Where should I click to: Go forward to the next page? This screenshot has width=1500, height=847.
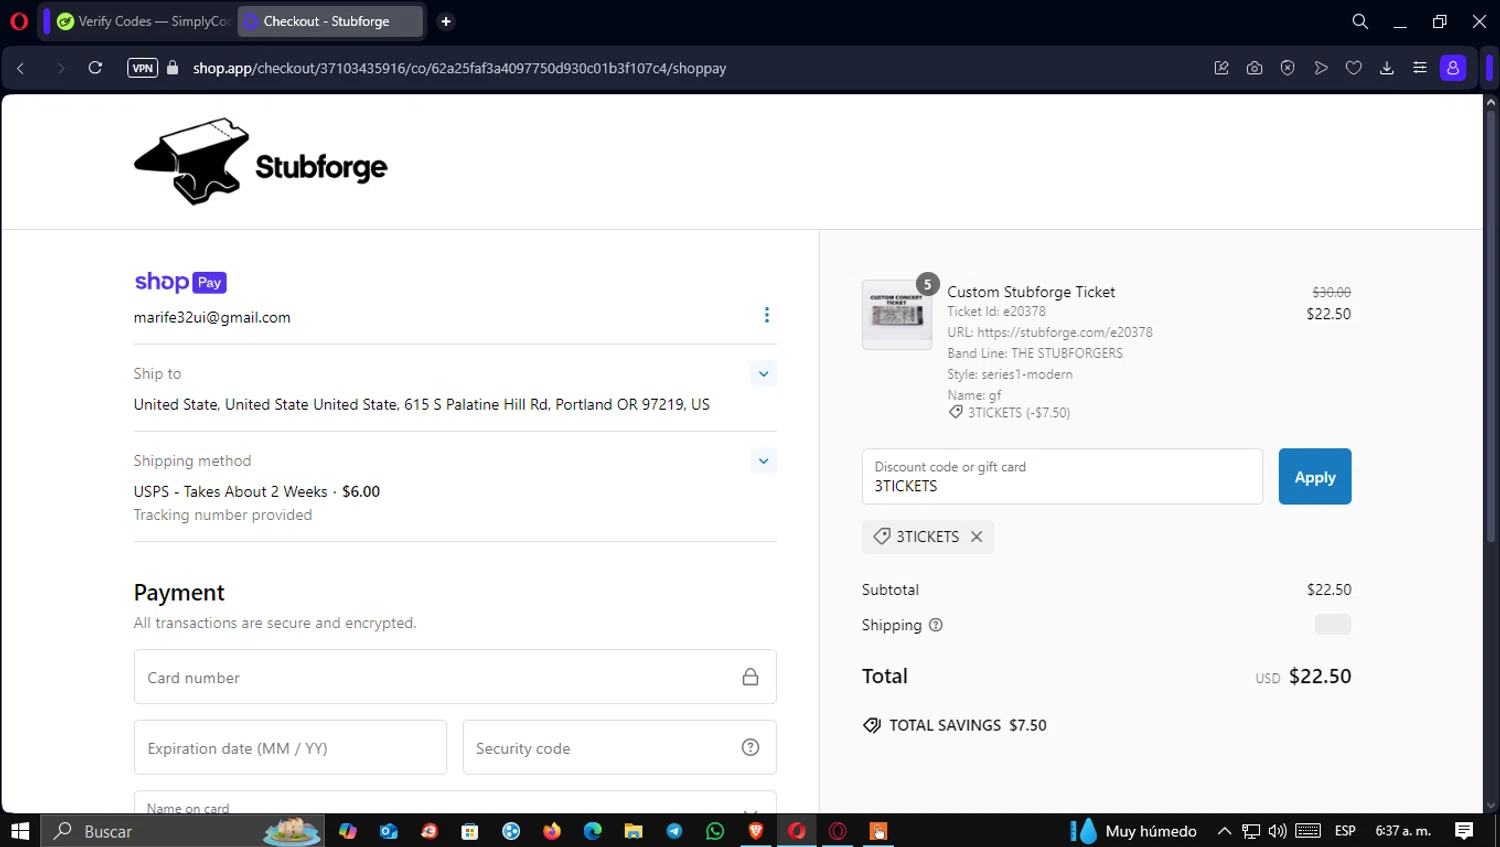60,68
